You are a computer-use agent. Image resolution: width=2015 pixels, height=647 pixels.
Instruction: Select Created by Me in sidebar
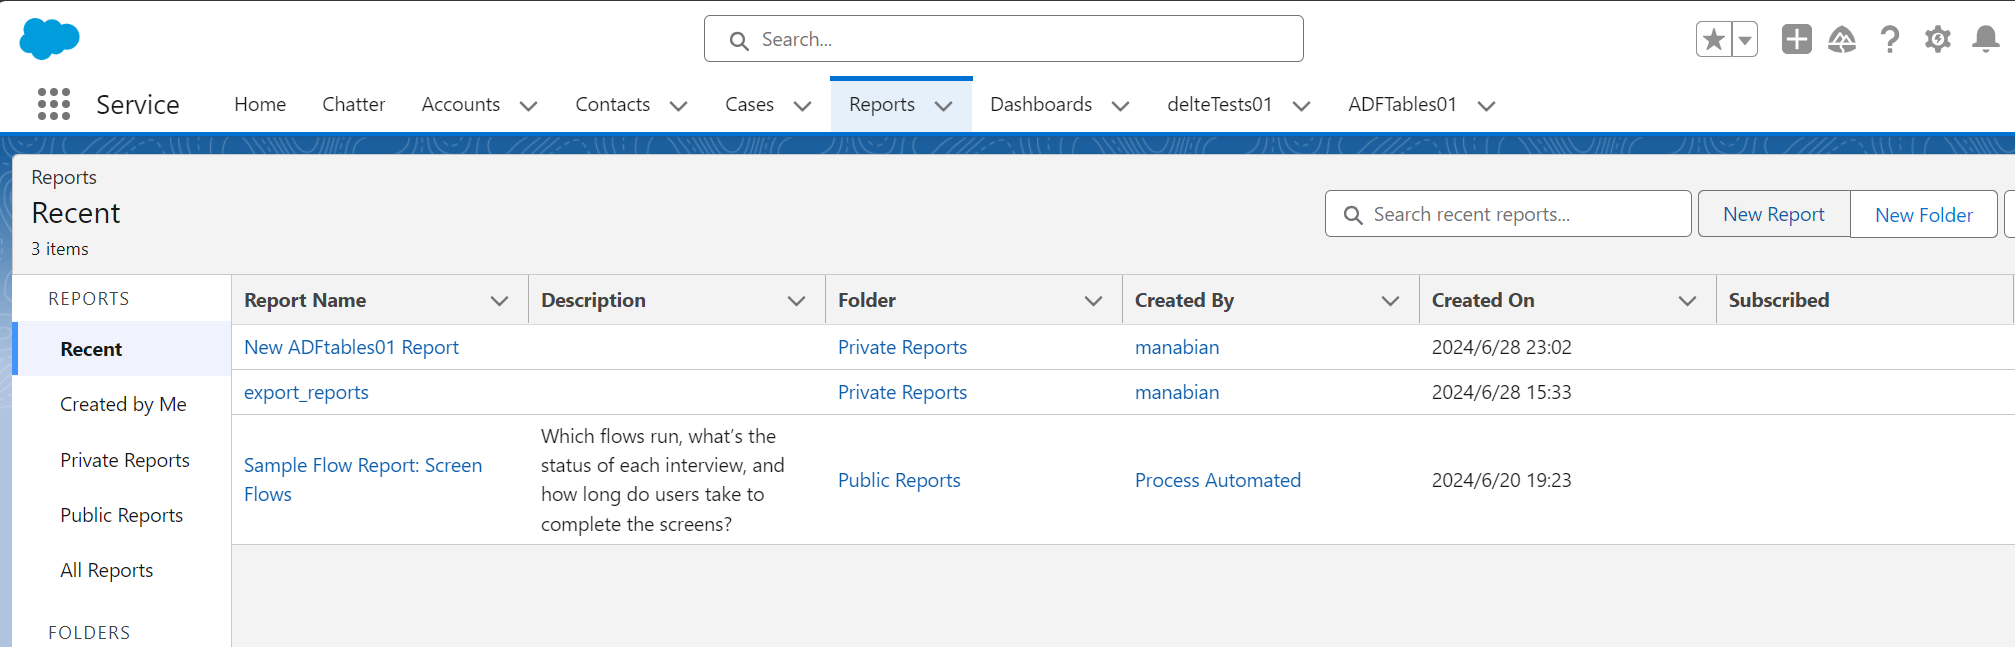click(123, 404)
